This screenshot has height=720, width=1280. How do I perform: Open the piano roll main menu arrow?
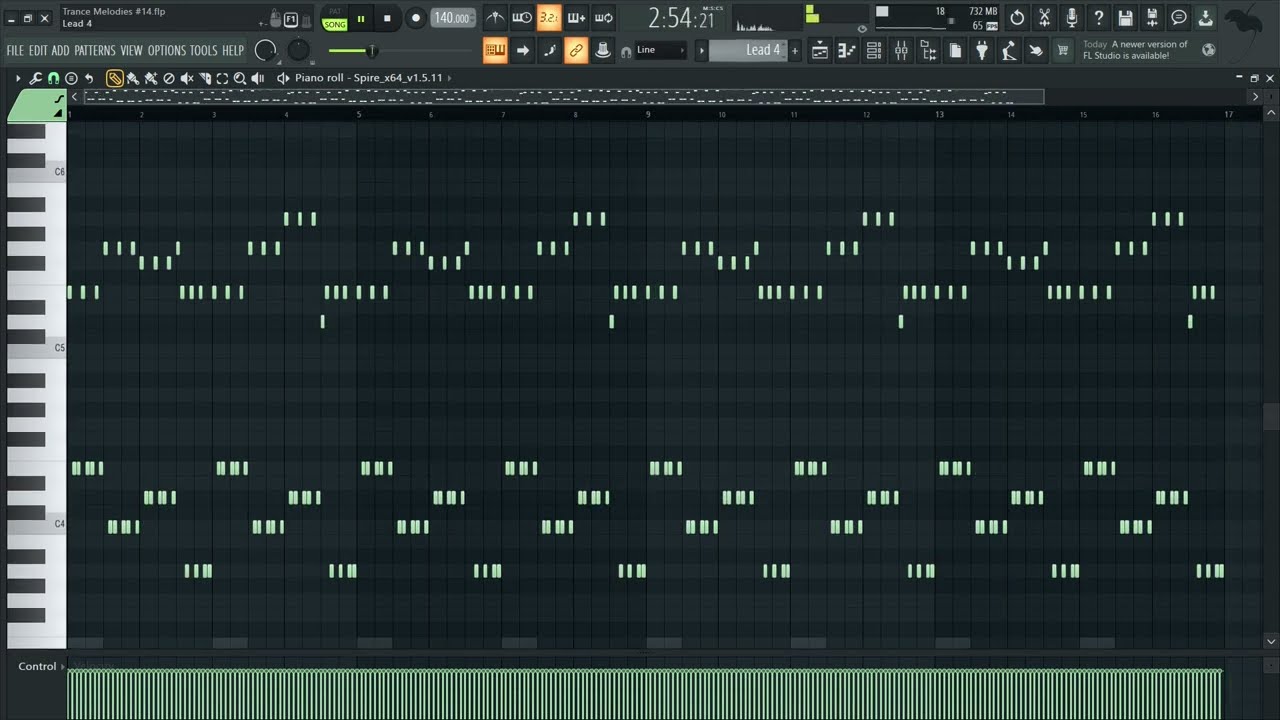[18, 78]
